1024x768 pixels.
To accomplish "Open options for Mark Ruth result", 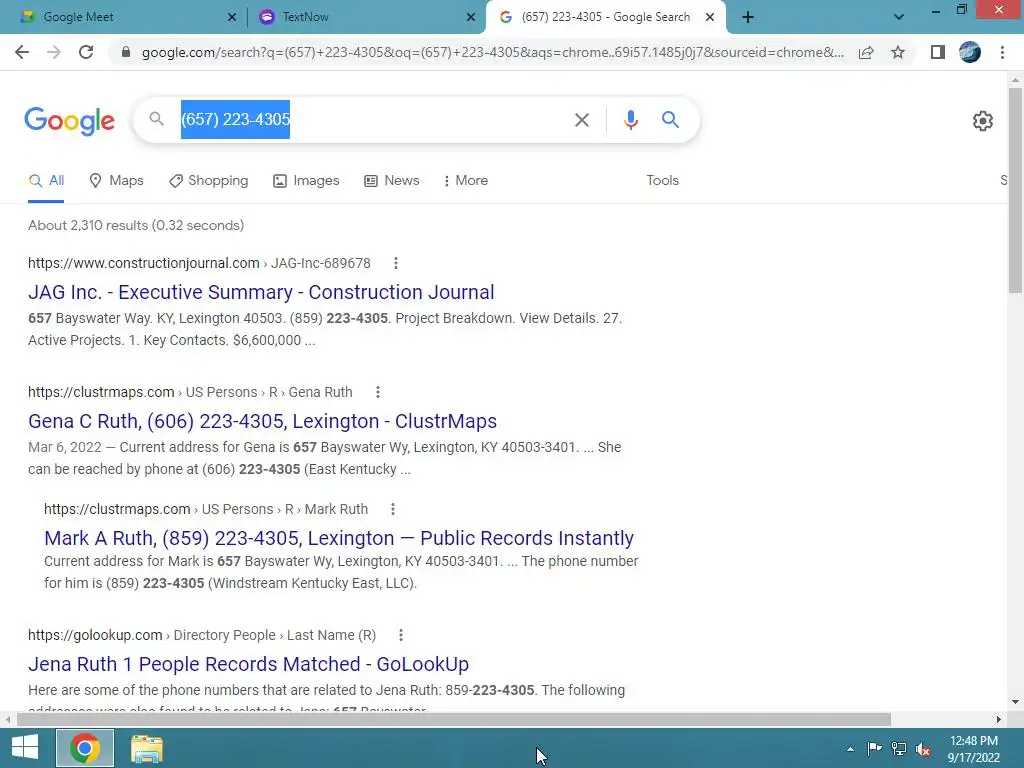I will (392, 509).
